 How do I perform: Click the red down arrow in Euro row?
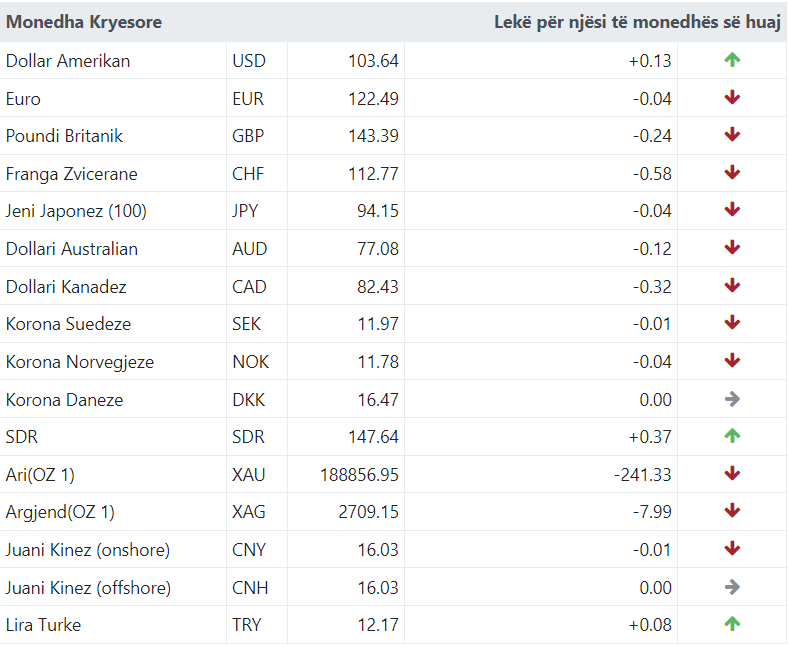point(732,98)
